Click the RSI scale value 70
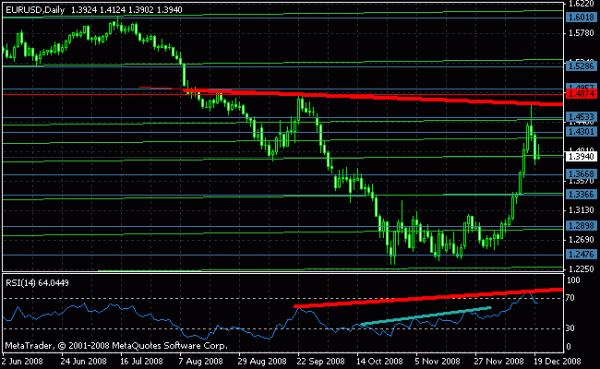Viewport: 600px width, 369px height. 570,298
